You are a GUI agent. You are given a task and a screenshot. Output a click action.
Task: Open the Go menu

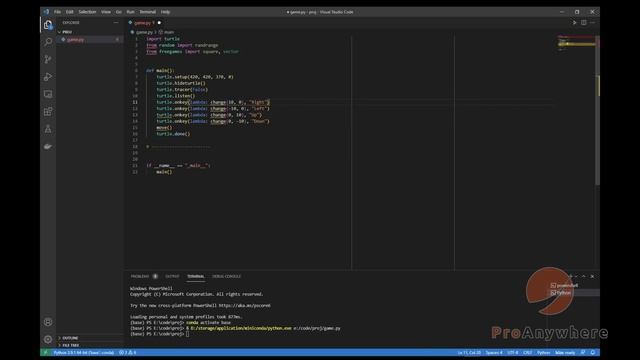[119, 12]
